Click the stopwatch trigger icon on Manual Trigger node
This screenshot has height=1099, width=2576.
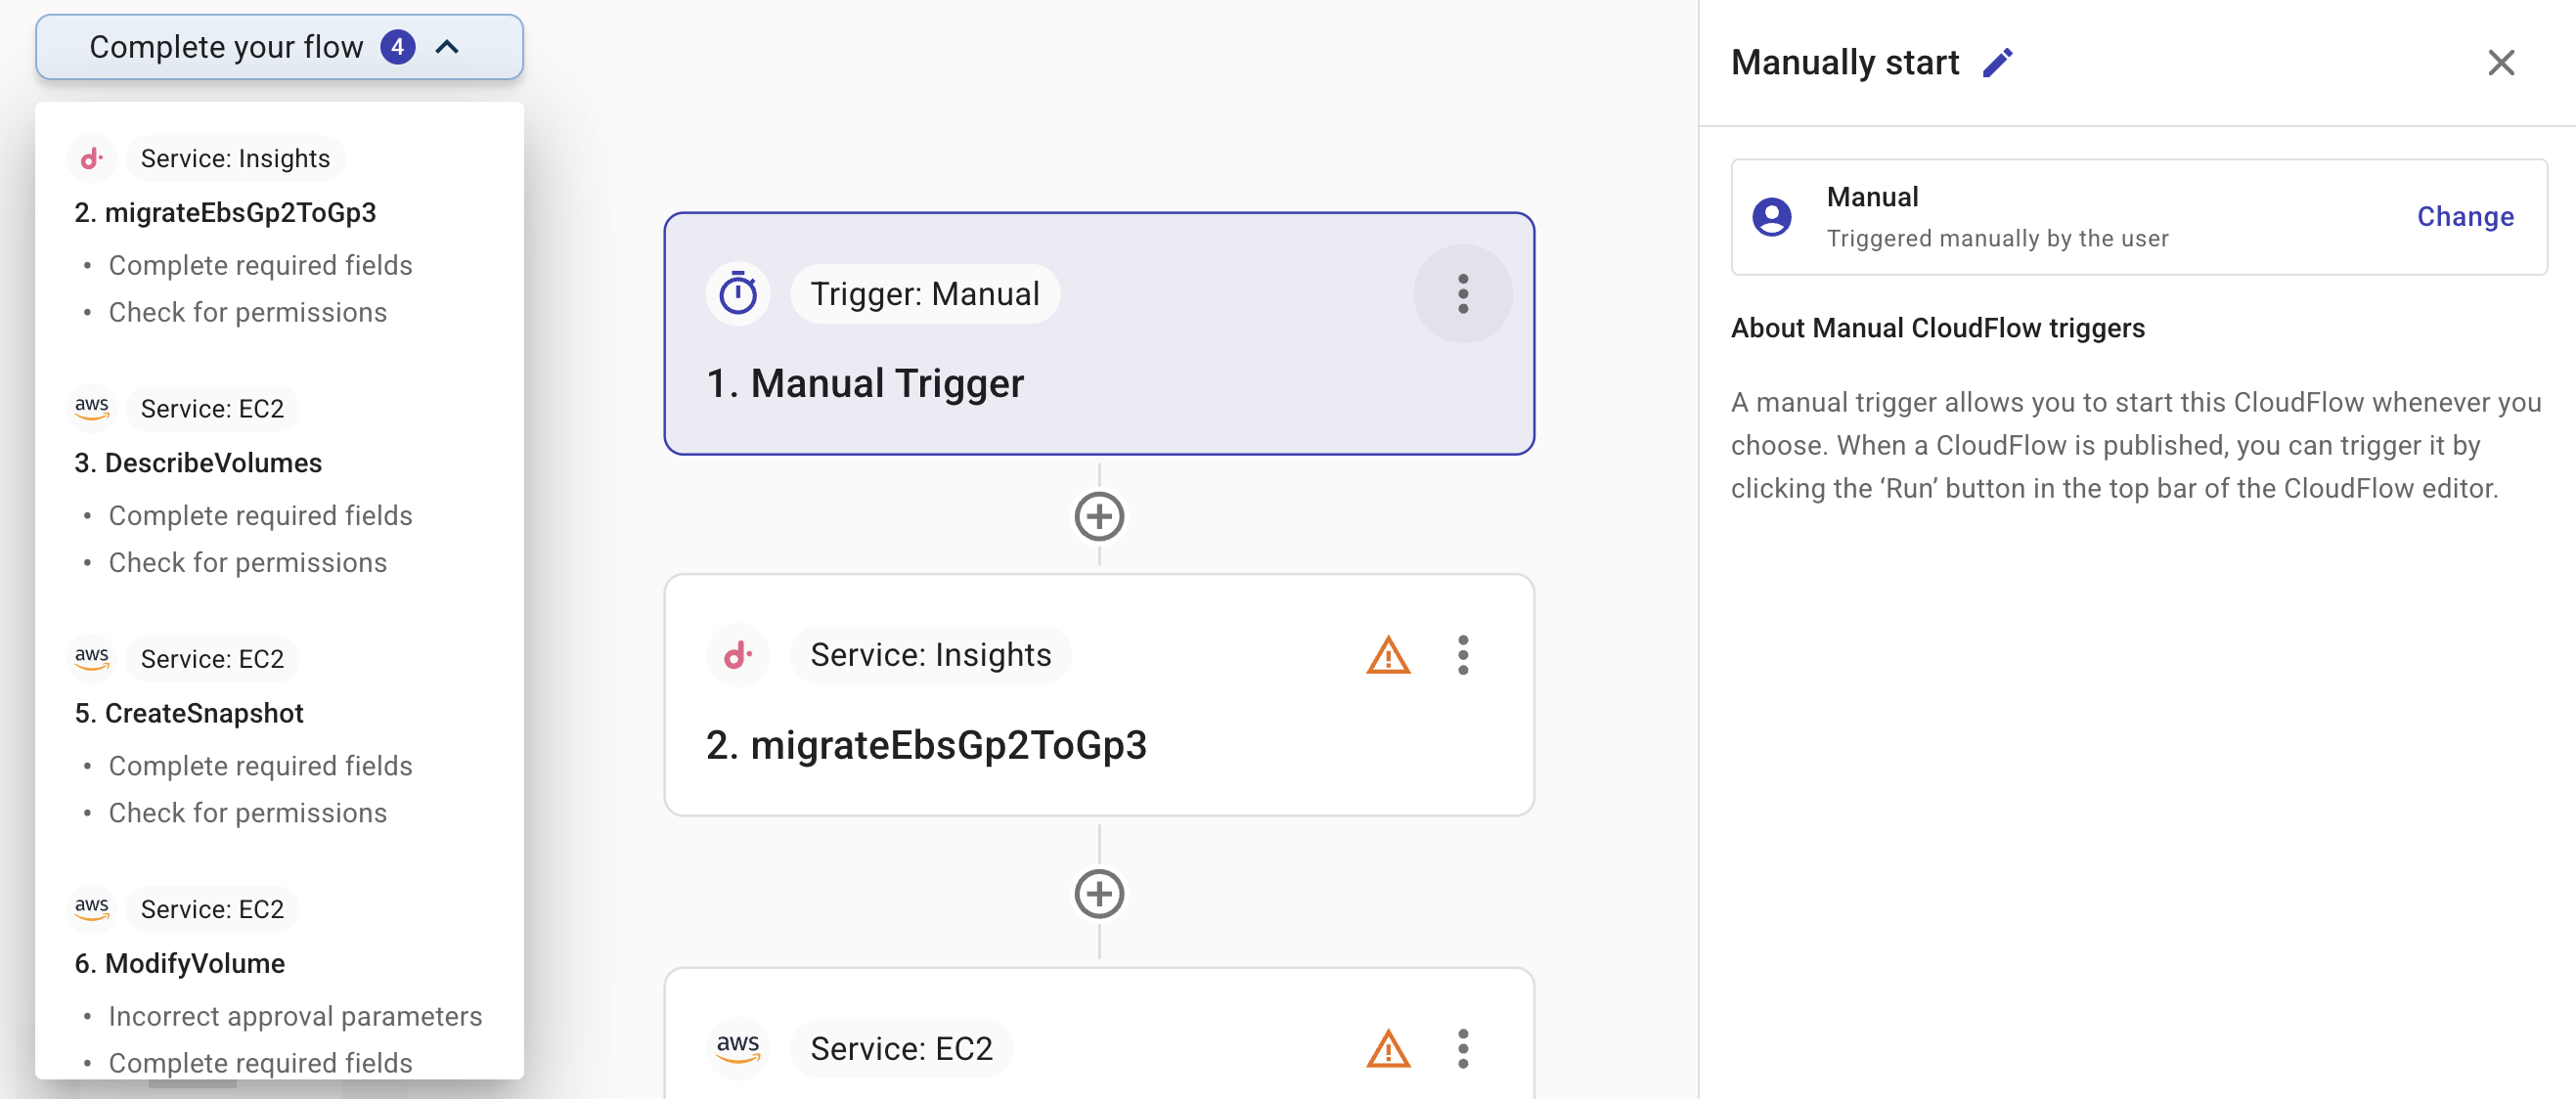[x=738, y=293]
